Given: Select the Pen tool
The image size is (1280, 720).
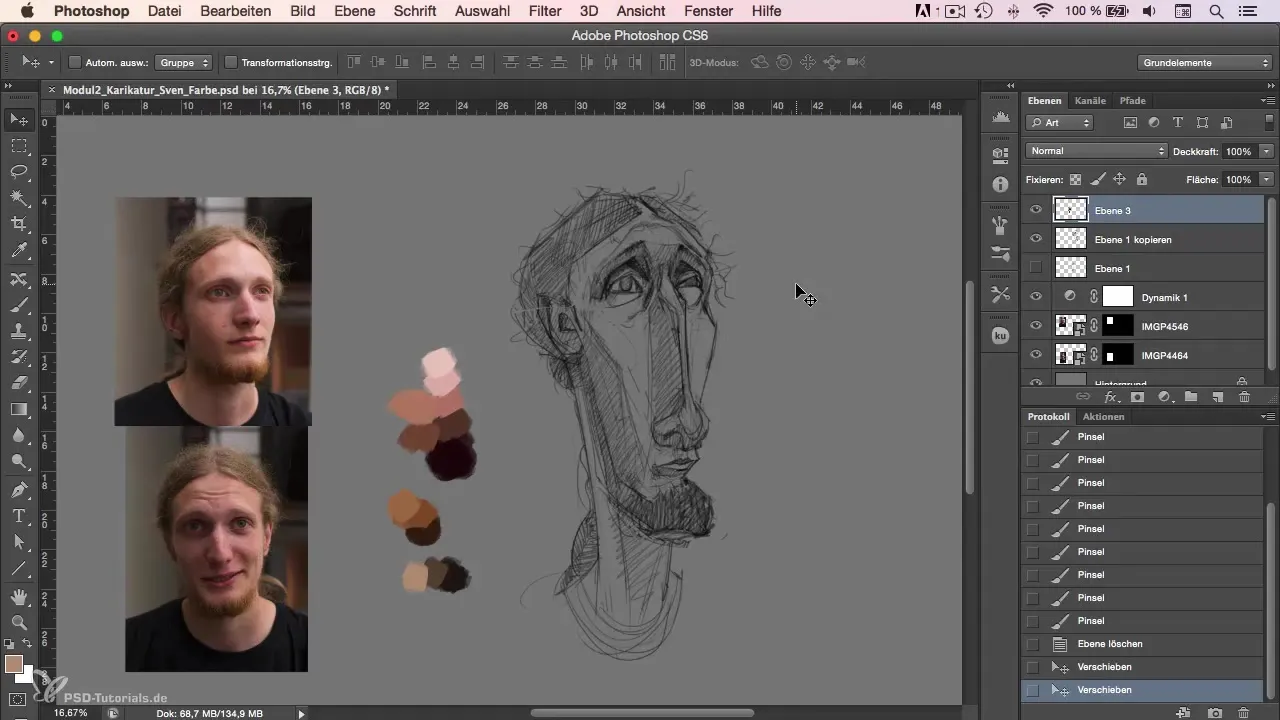Looking at the screenshot, I should coord(19,490).
